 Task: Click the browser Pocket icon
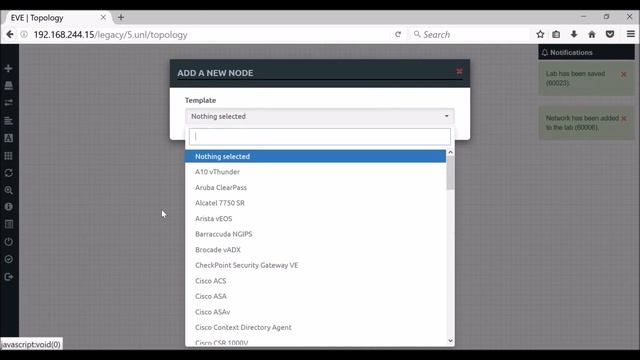click(x=610, y=34)
